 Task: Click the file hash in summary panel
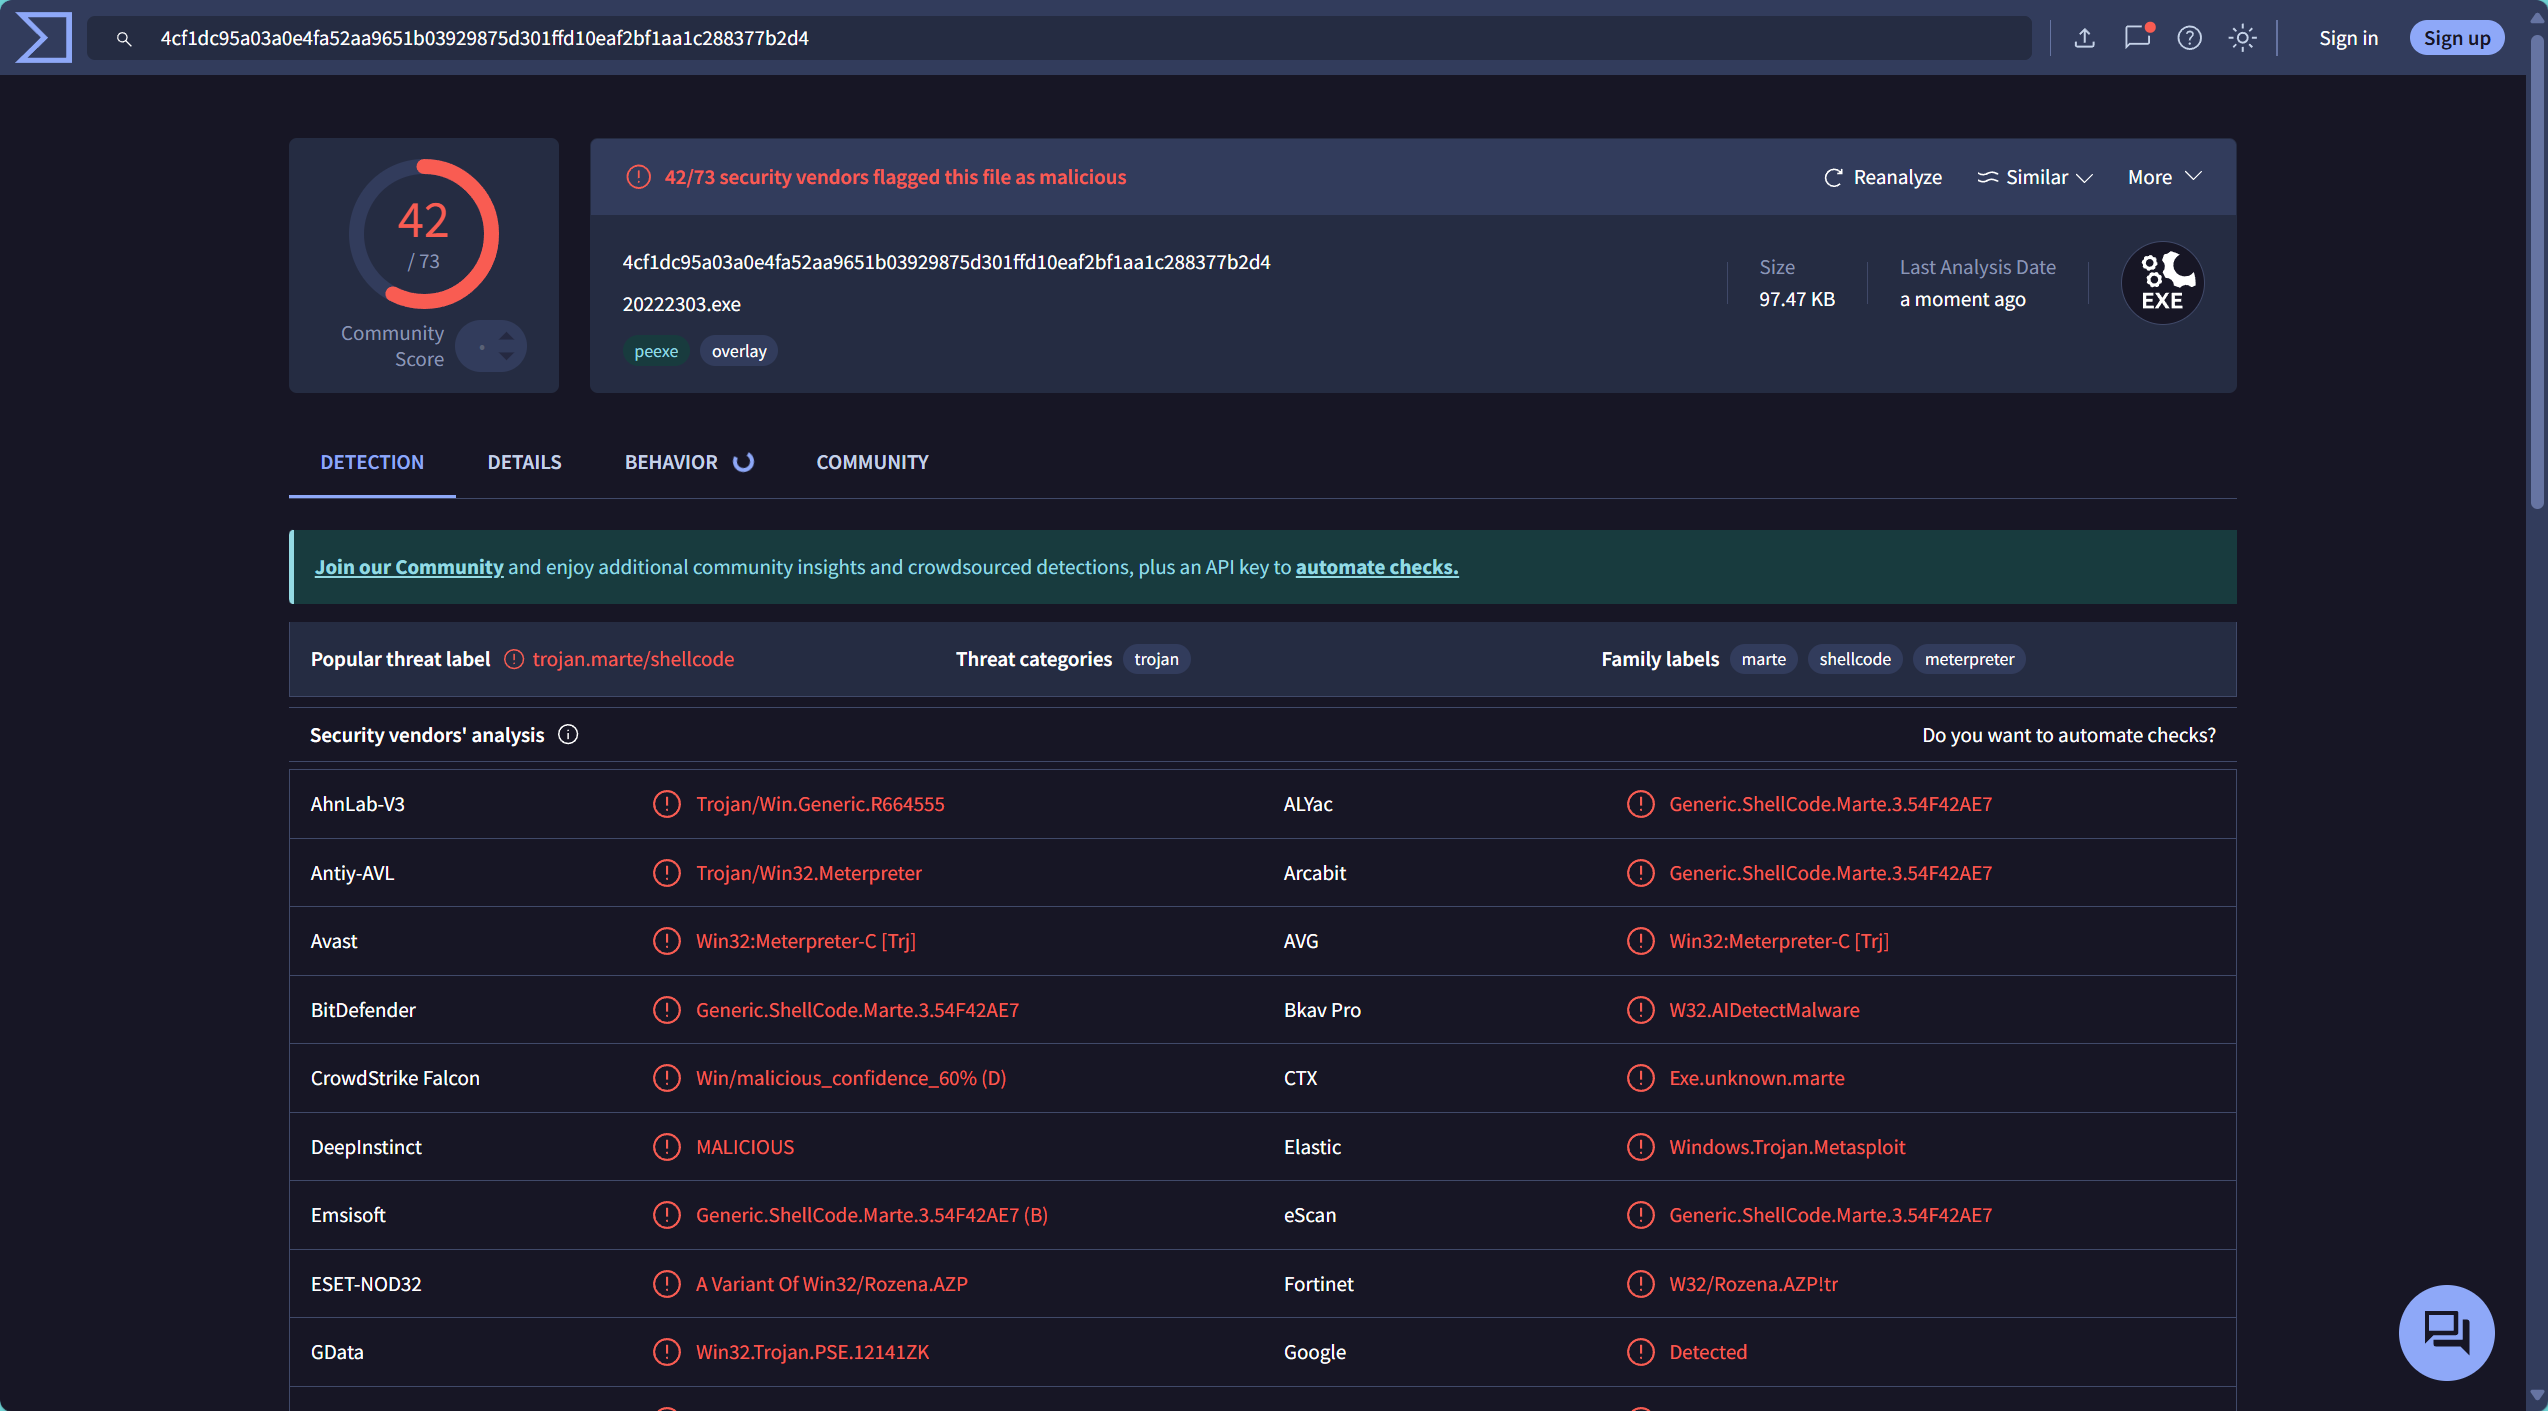tap(946, 262)
